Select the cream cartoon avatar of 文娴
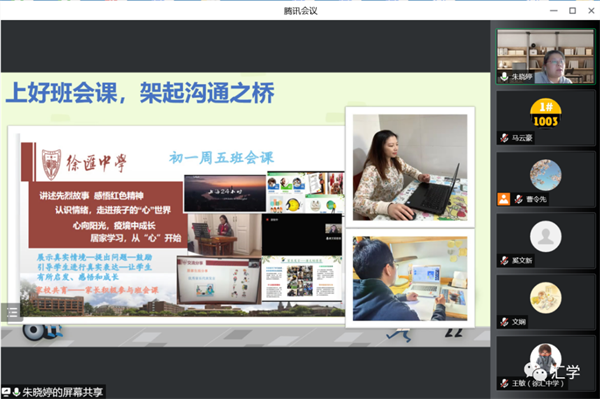 click(x=546, y=298)
